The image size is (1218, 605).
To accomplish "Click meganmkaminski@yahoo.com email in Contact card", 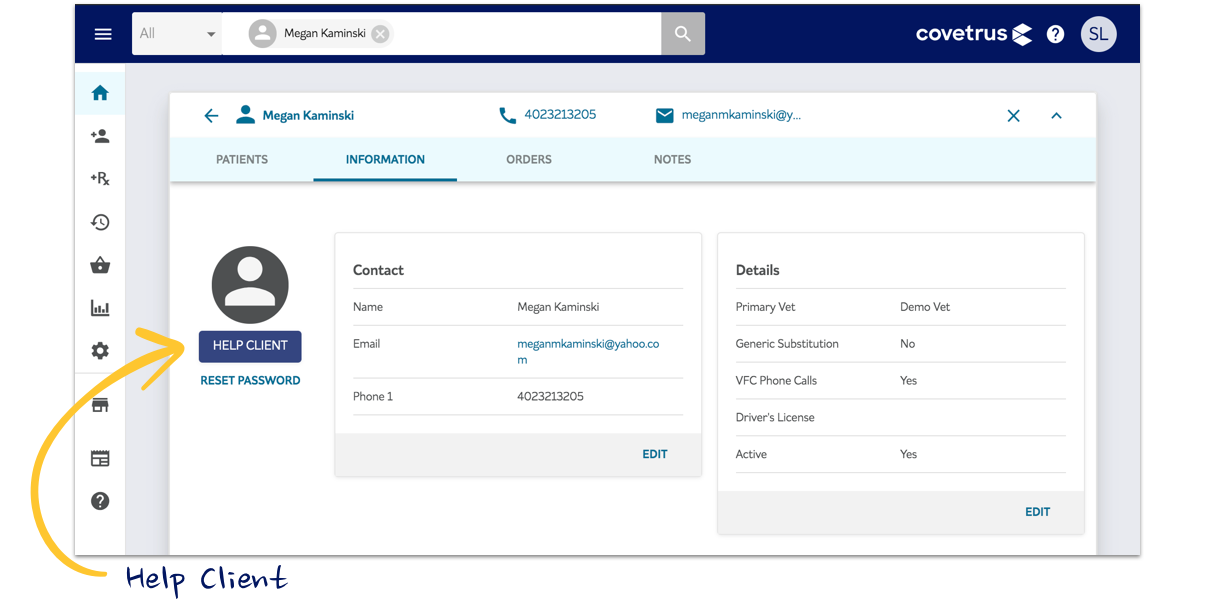I will point(588,352).
